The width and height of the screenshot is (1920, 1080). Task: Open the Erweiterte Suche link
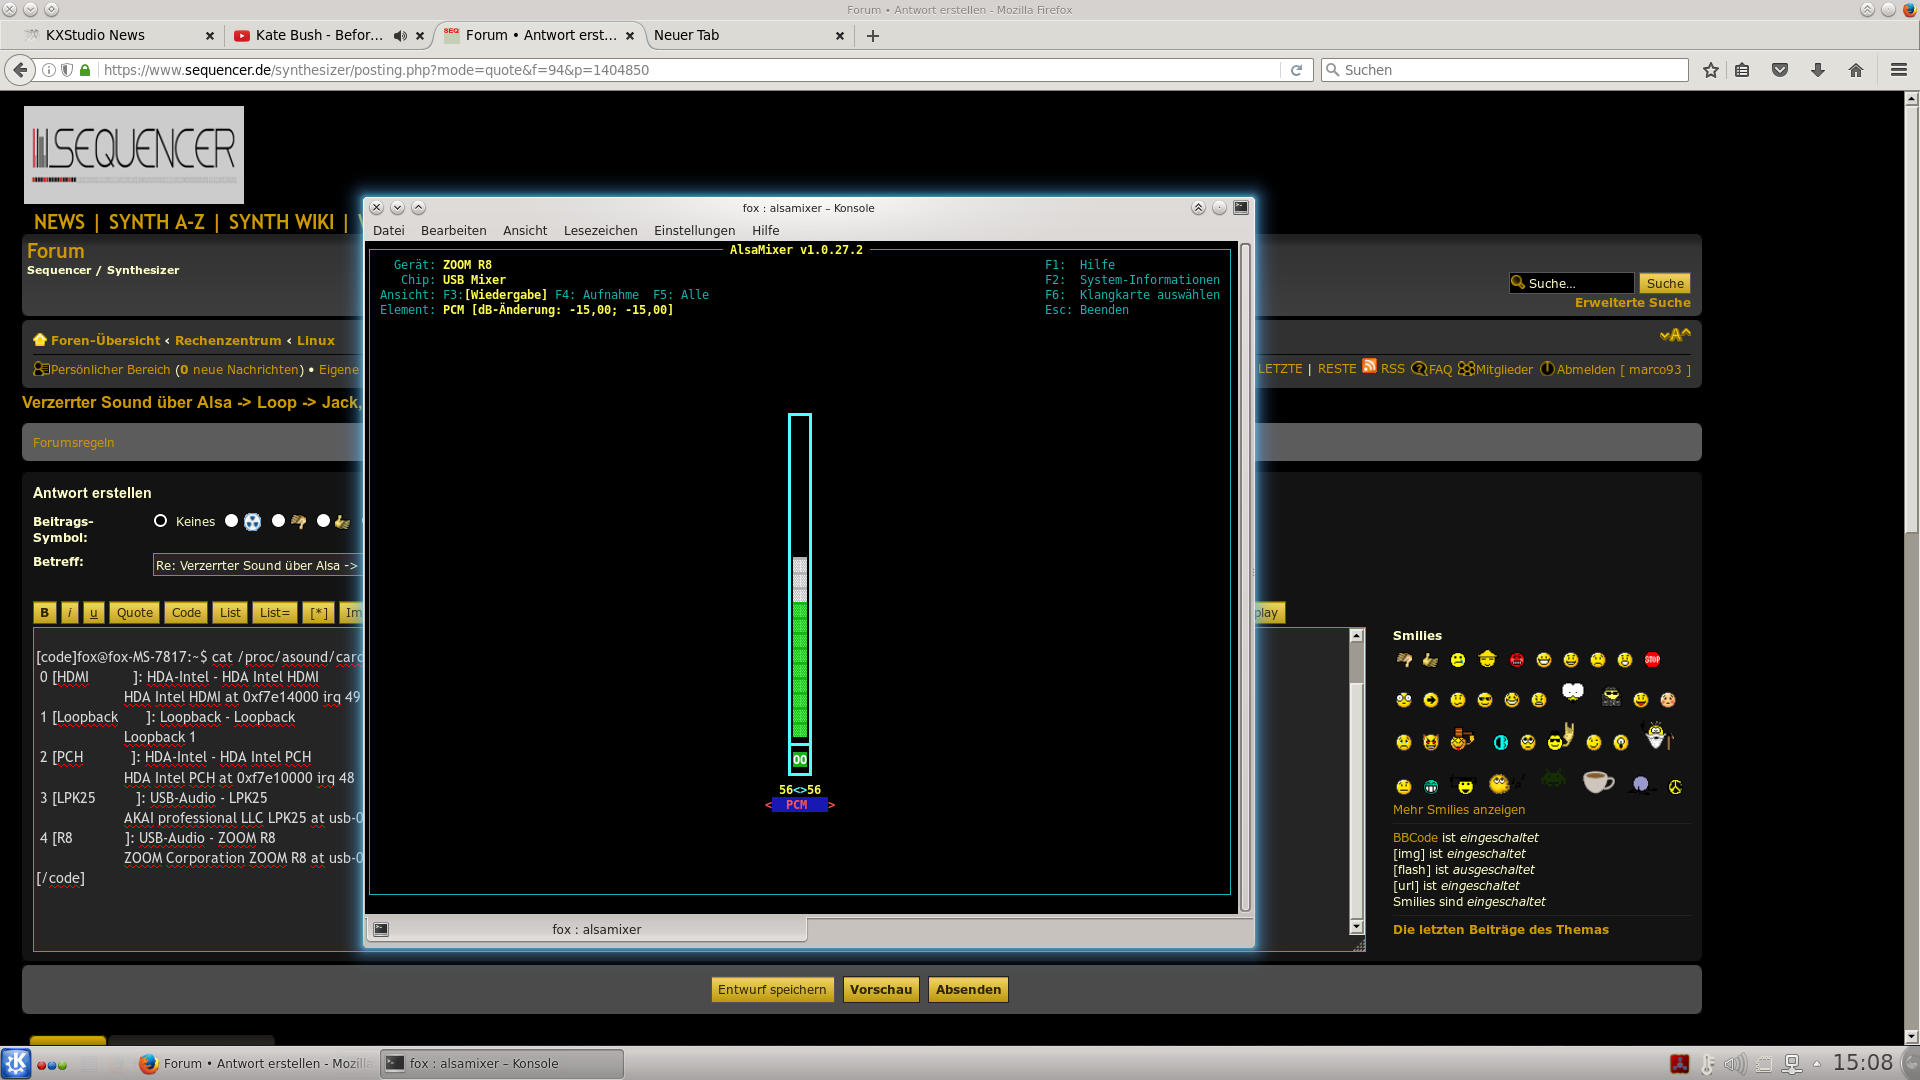pos(1632,302)
